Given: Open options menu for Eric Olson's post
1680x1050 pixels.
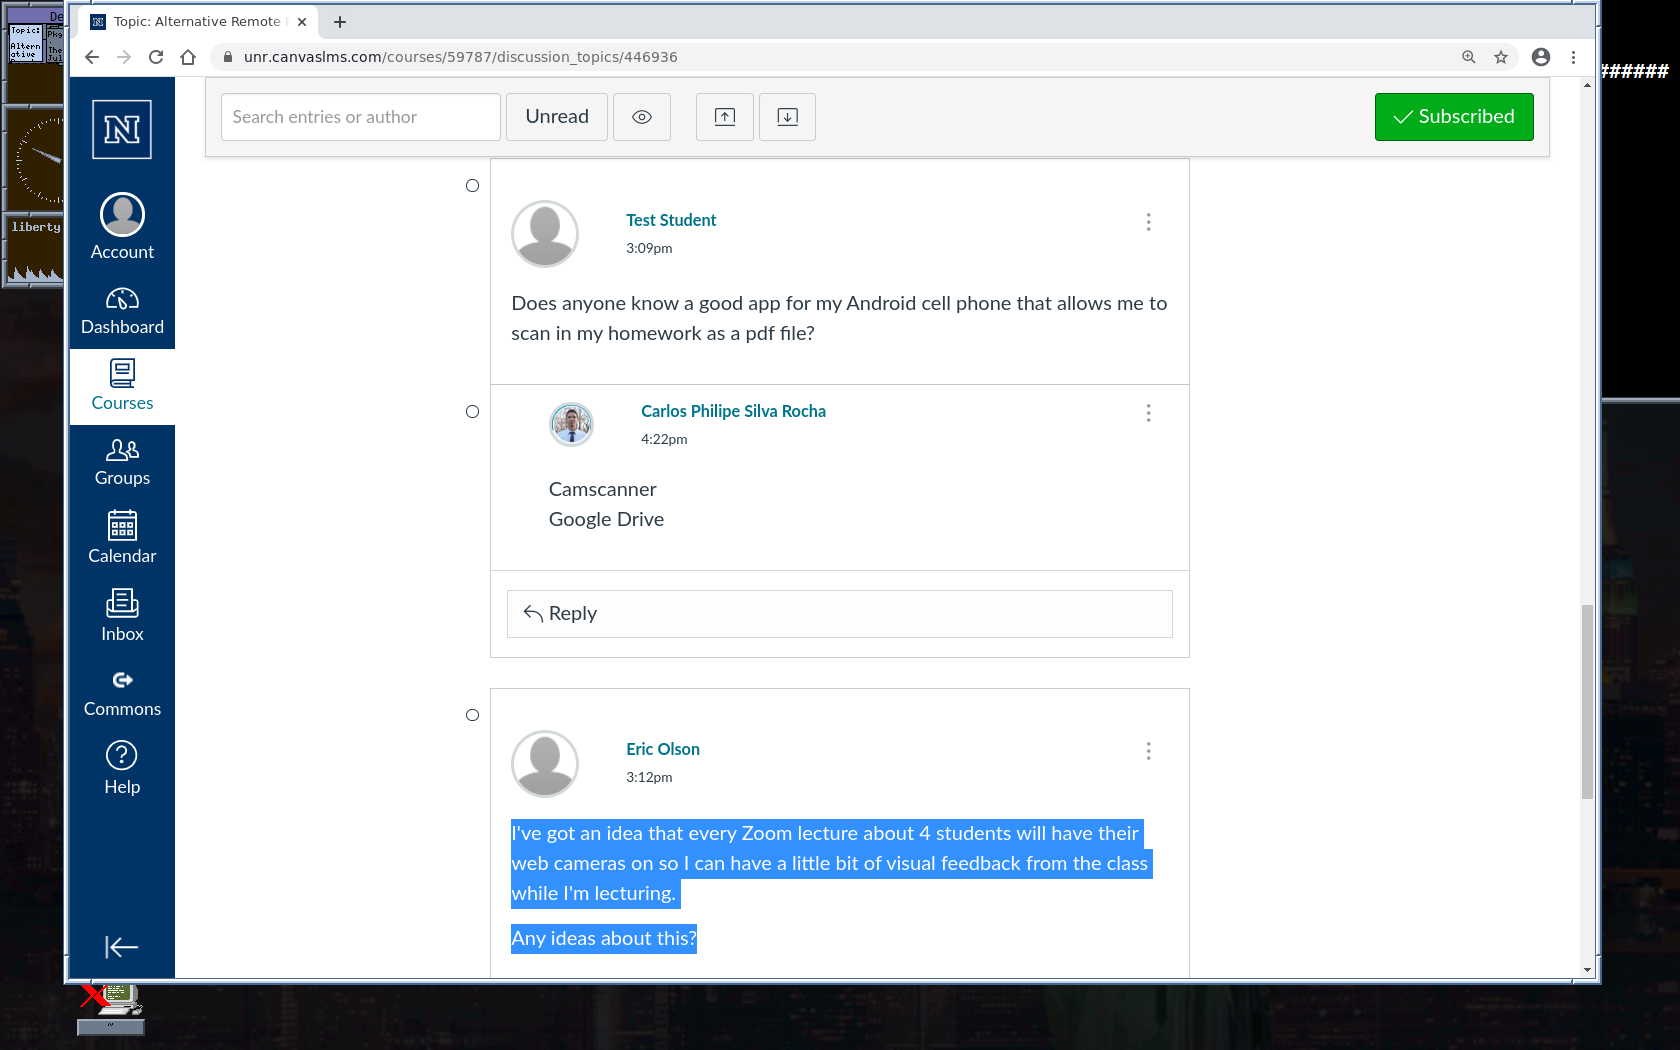Looking at the screenshot, I should pyautogui.click(x=1148, y=751).
